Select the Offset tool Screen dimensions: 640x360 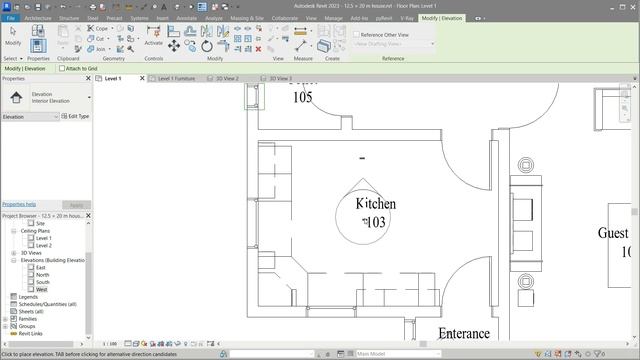click(190, 31)
